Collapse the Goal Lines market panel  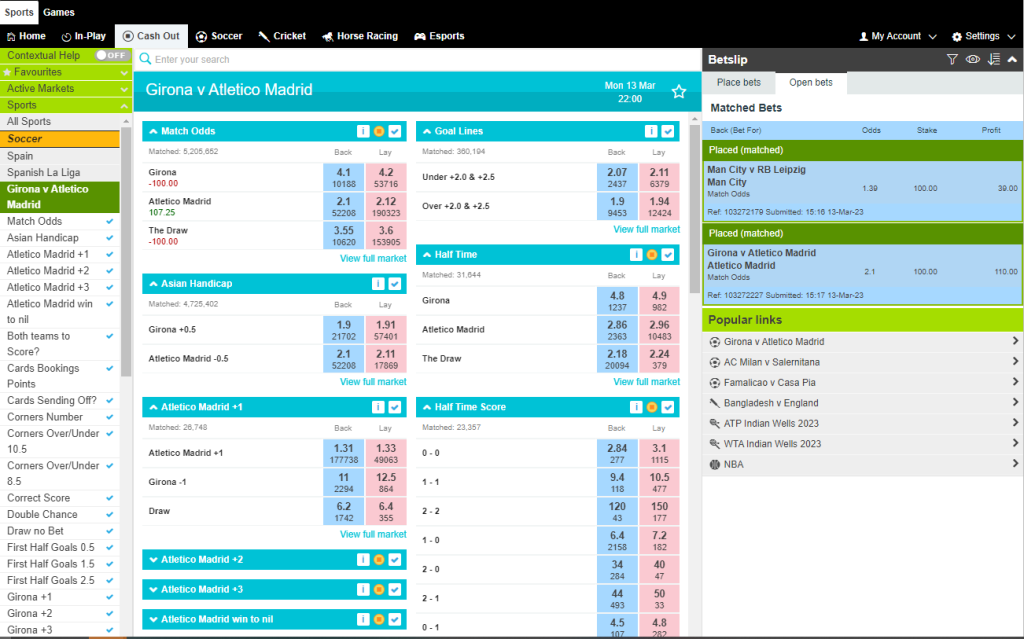pos(427,131)
